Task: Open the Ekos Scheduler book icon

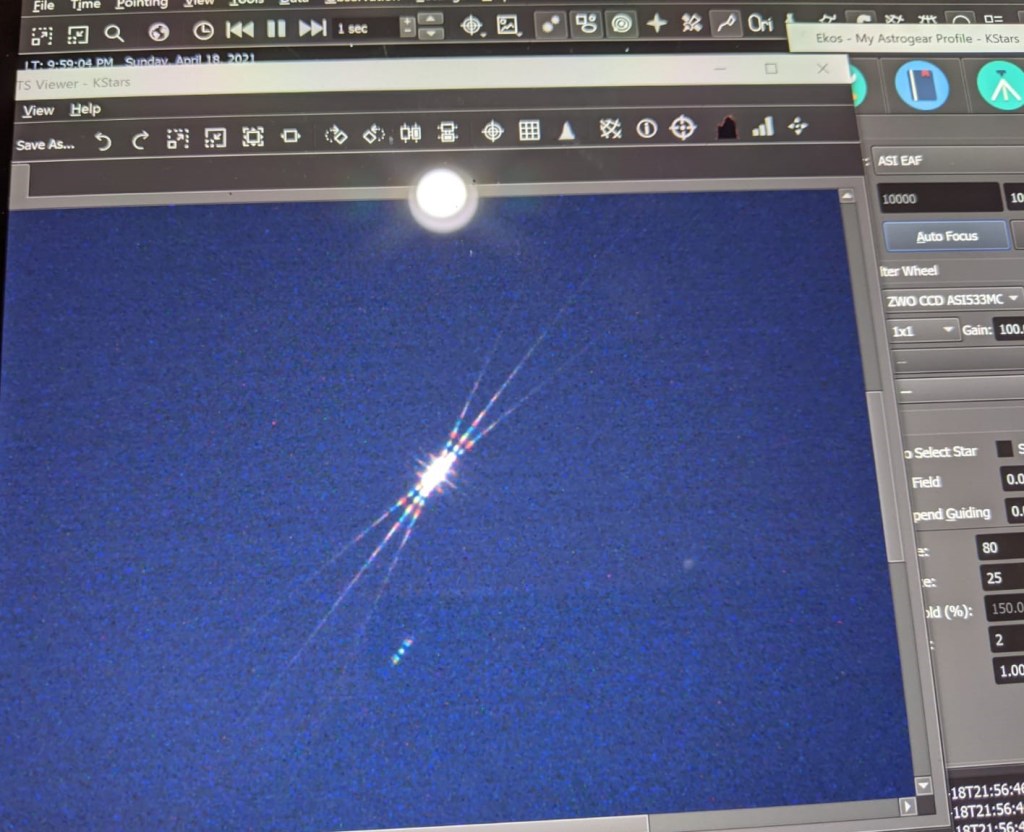Action: click(x=921, y=85)
